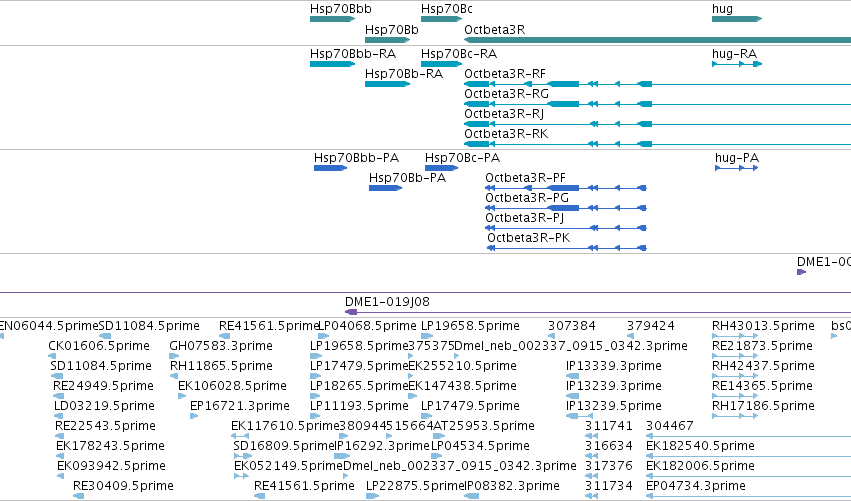Select the LP22875.5prime label

tap(415, 486)
